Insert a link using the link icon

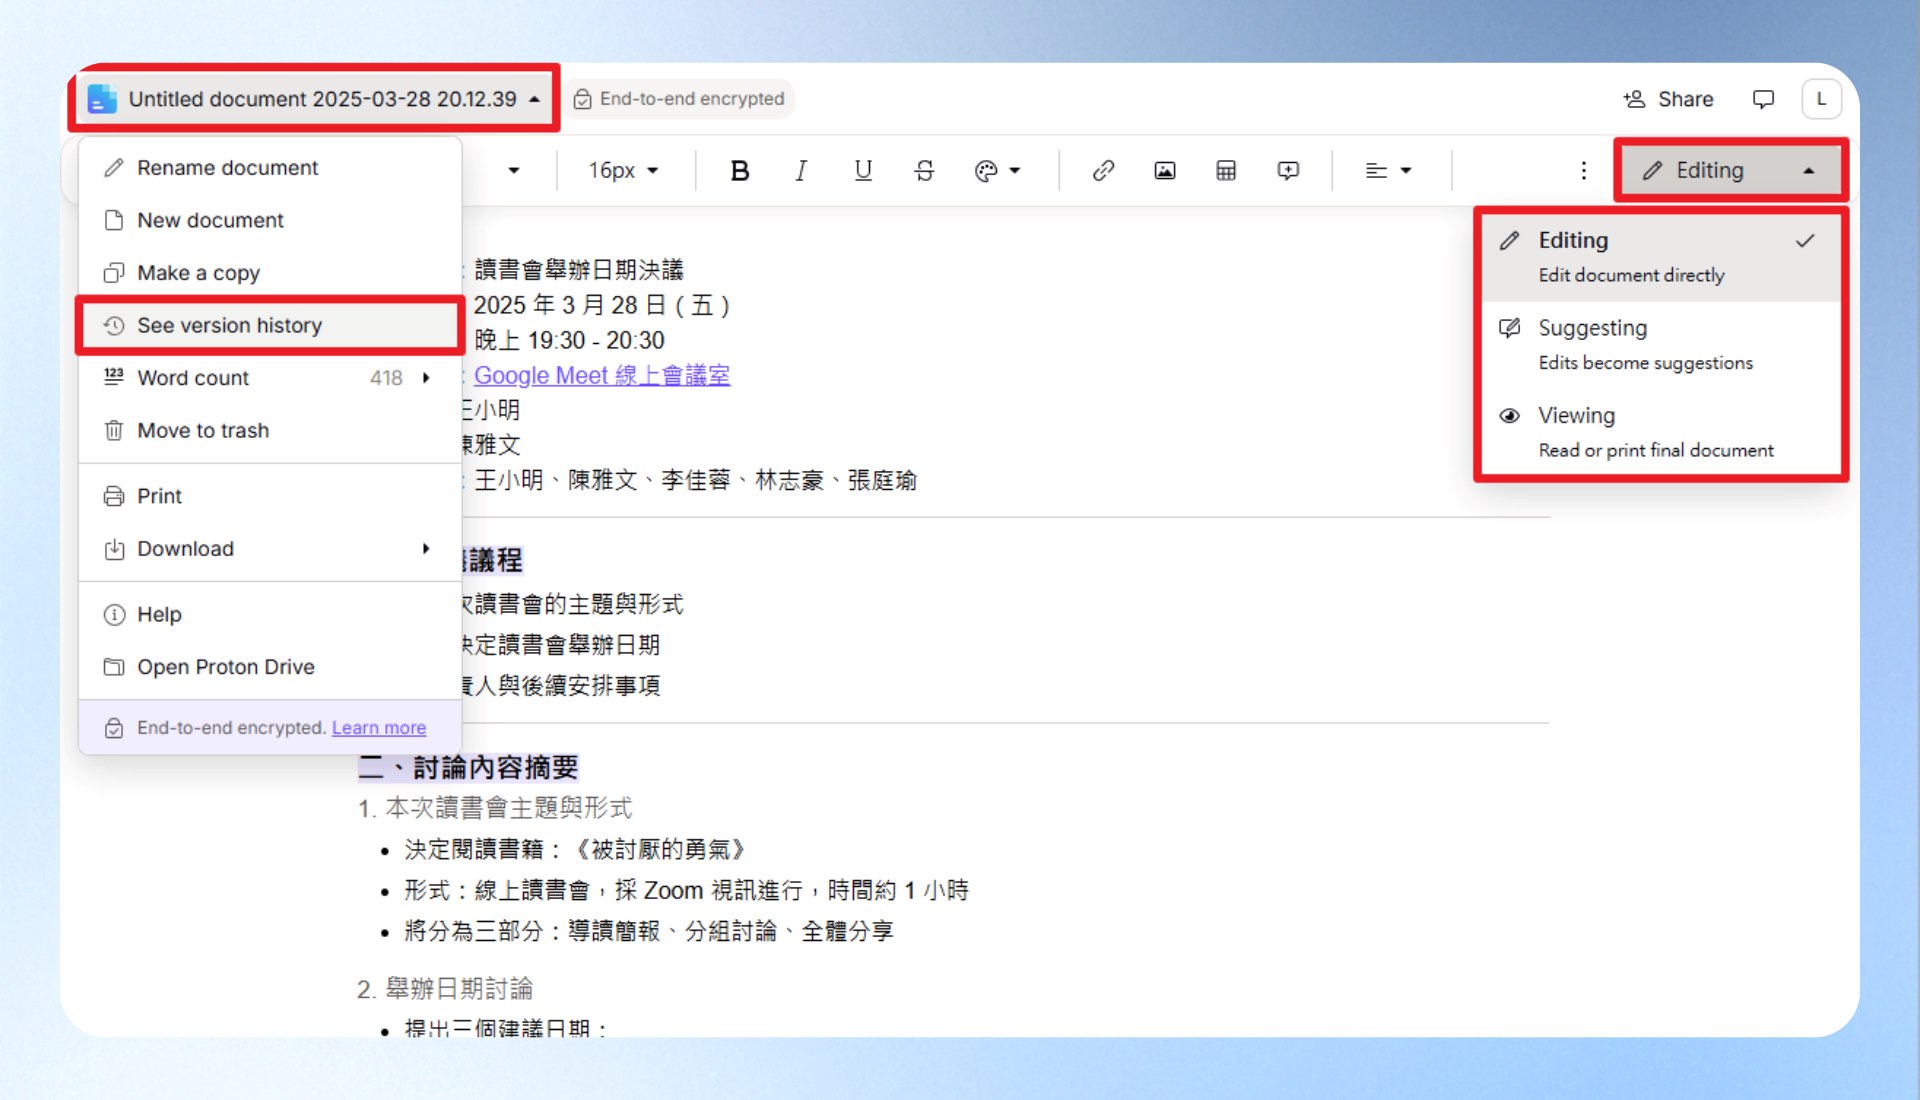pos(1103,171)
